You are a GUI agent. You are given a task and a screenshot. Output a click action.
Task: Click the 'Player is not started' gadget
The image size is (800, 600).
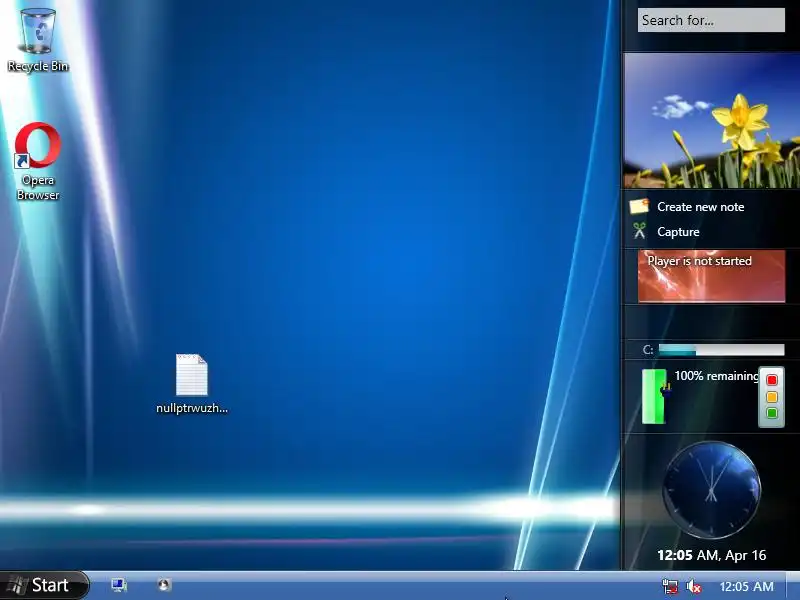[711, 276]
